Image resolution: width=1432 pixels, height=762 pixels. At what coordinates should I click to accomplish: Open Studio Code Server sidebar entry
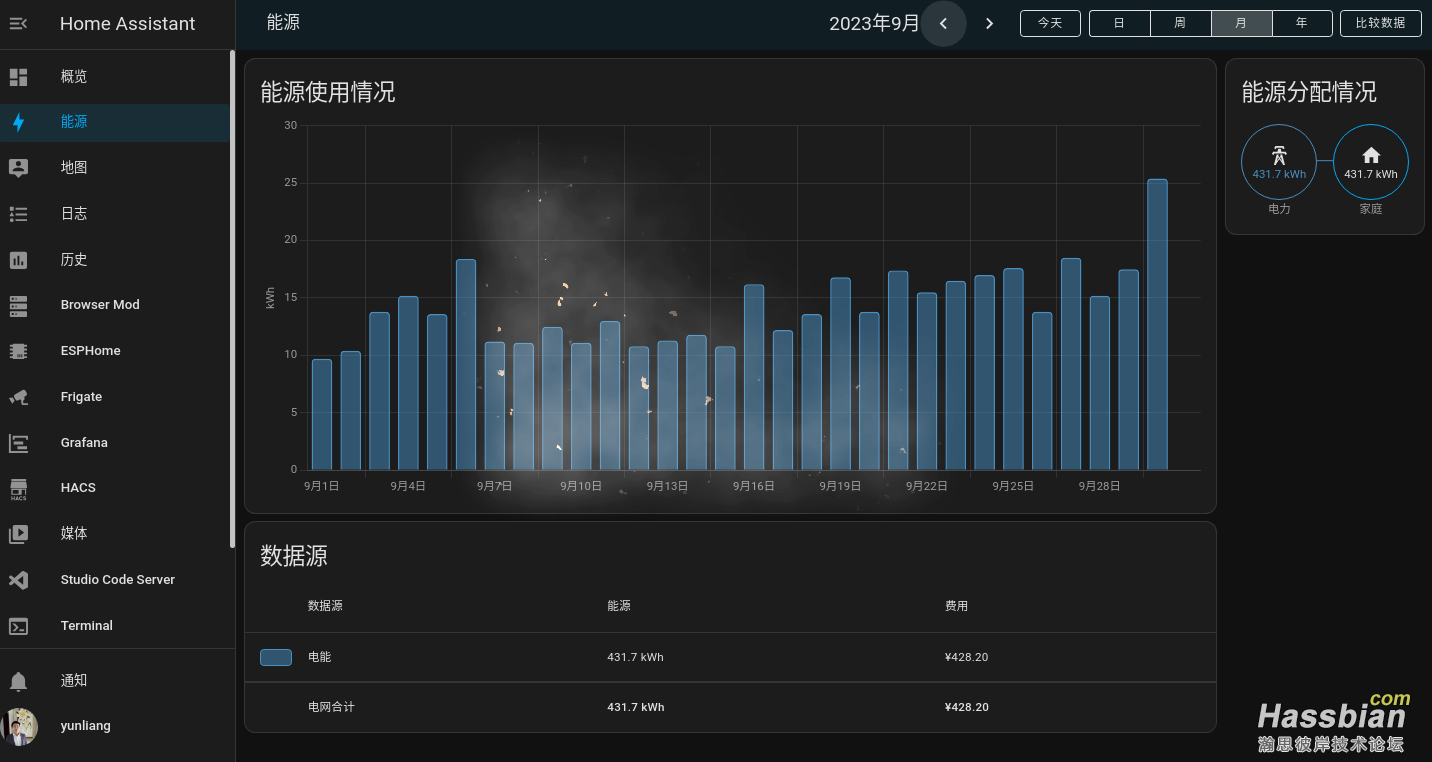coord(115,580)
